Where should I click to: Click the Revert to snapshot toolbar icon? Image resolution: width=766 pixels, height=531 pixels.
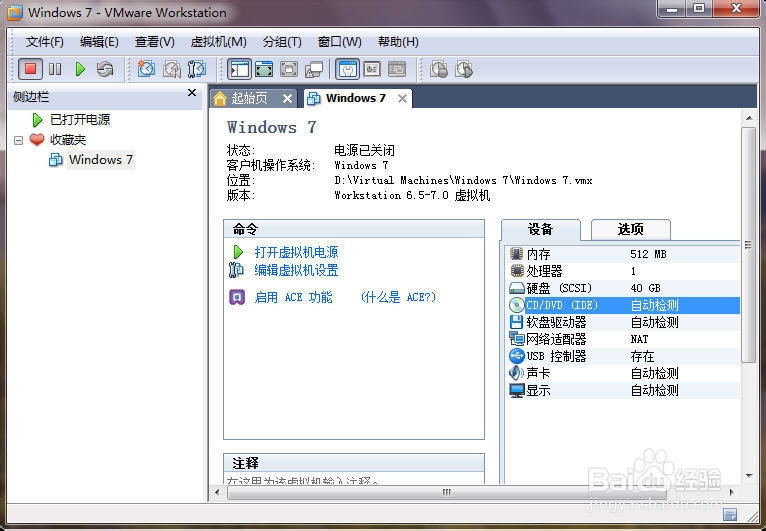click(171, 69)
